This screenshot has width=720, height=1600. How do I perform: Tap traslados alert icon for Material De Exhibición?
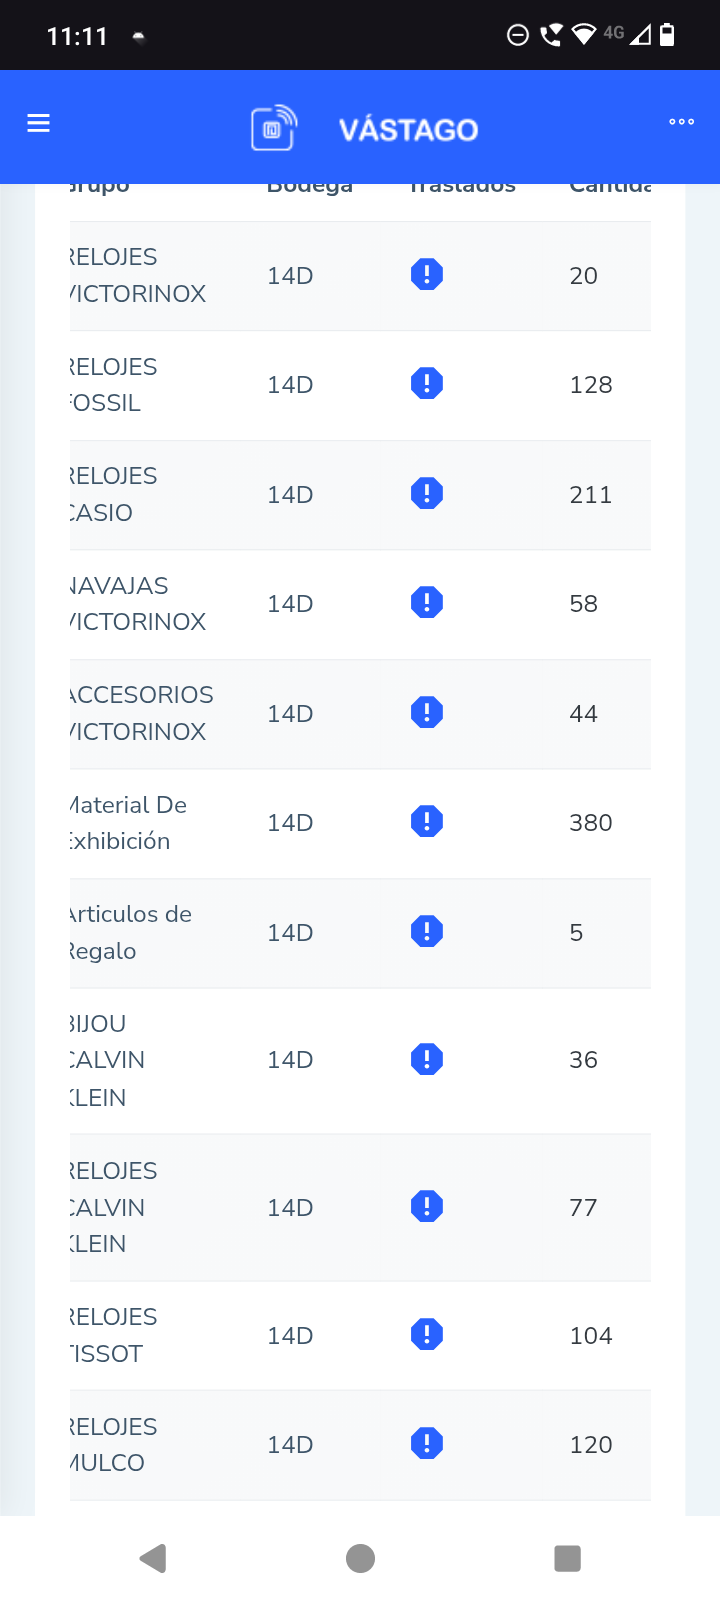(427, 822)
